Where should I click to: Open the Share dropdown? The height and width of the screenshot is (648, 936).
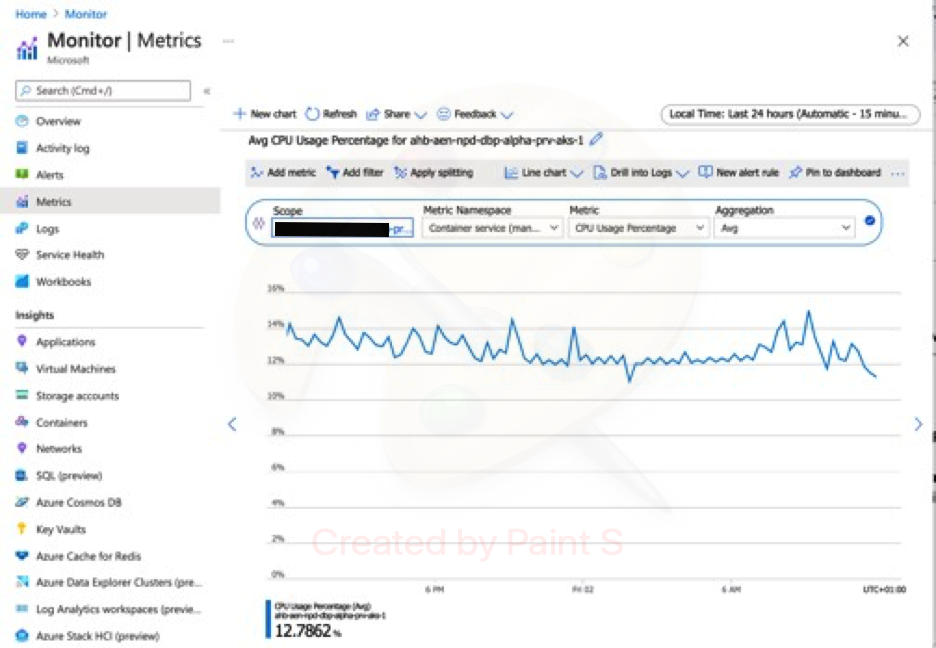(x=396, y=114)
